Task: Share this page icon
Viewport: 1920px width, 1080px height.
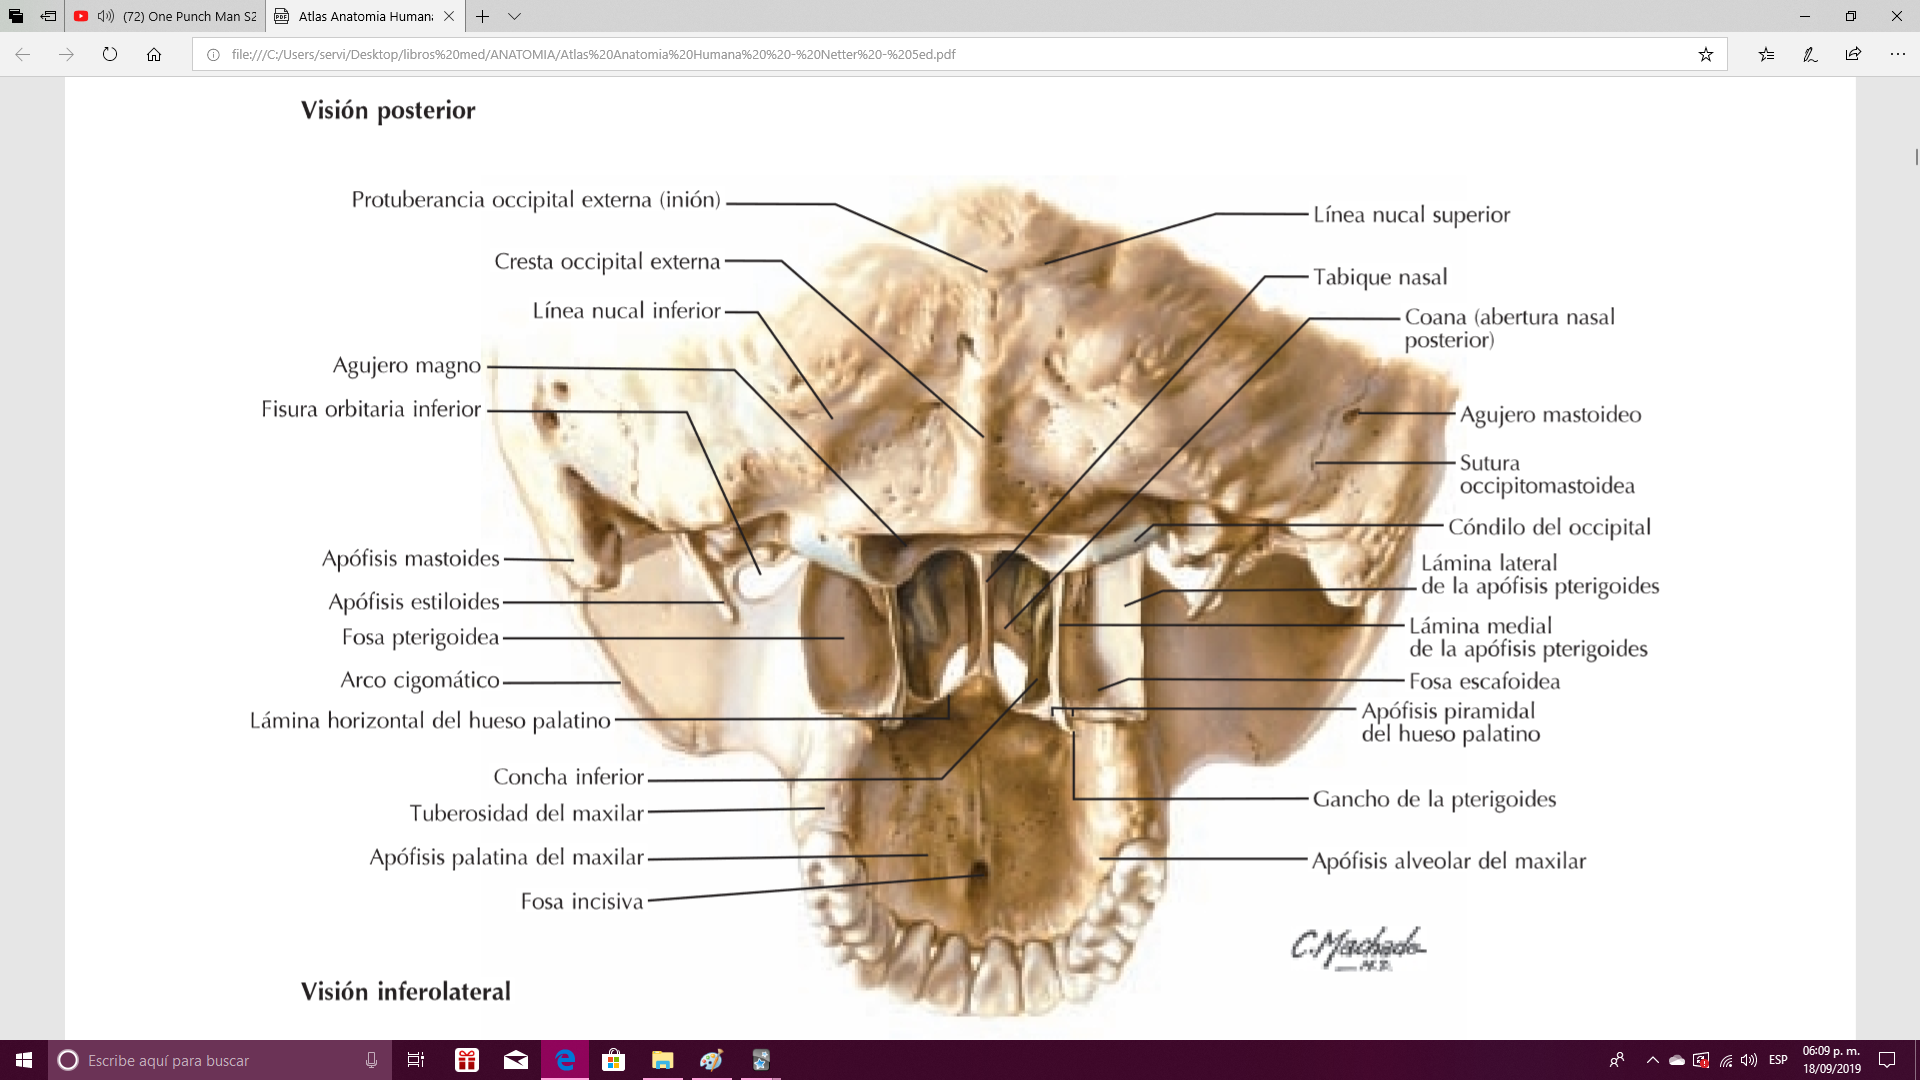Action: point(1853,54)
